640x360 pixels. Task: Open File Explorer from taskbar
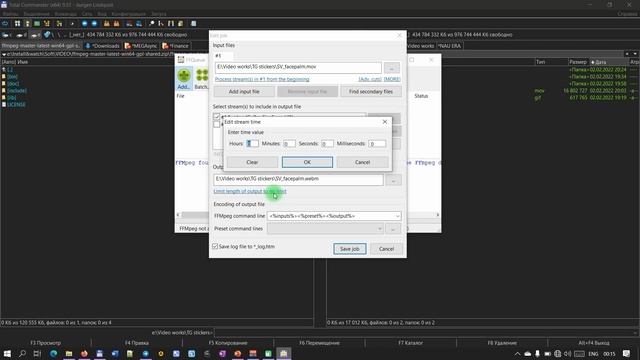[69, 353]
